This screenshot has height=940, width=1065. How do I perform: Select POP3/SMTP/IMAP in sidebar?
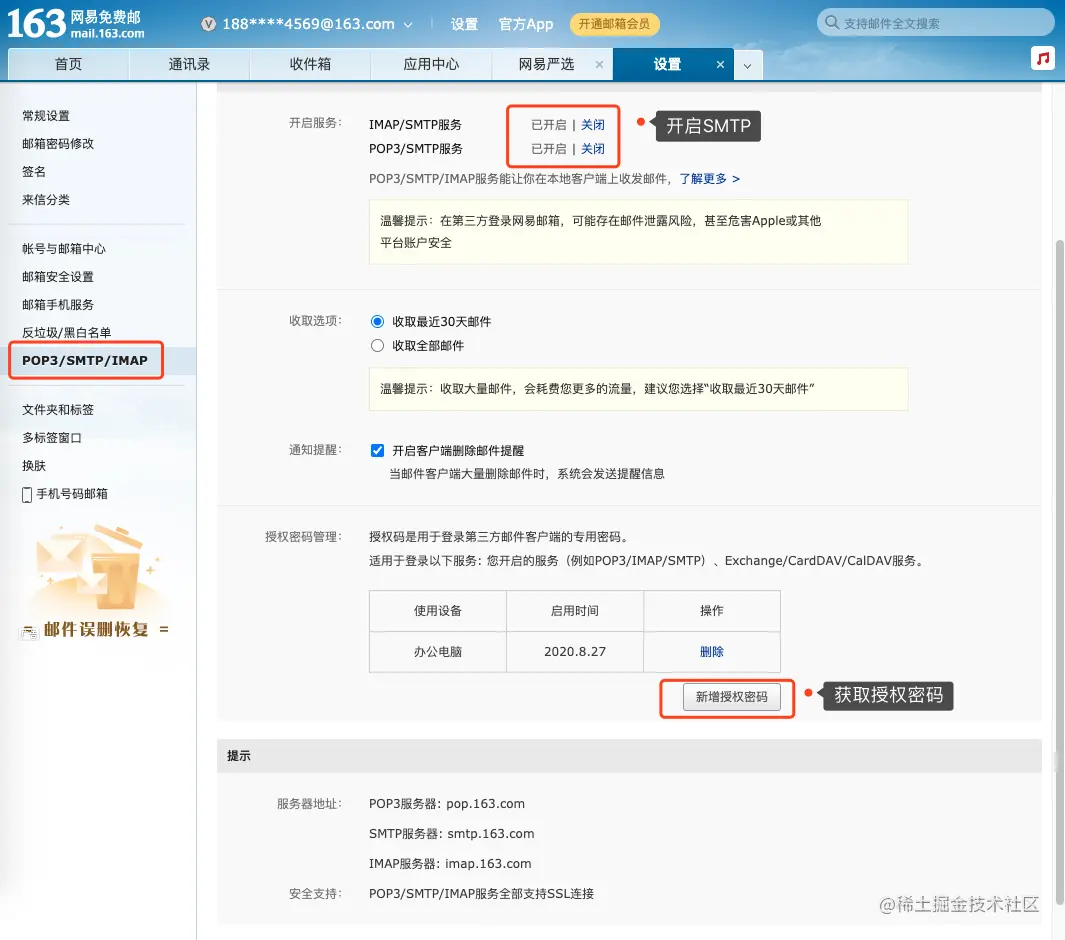(85, 361)
